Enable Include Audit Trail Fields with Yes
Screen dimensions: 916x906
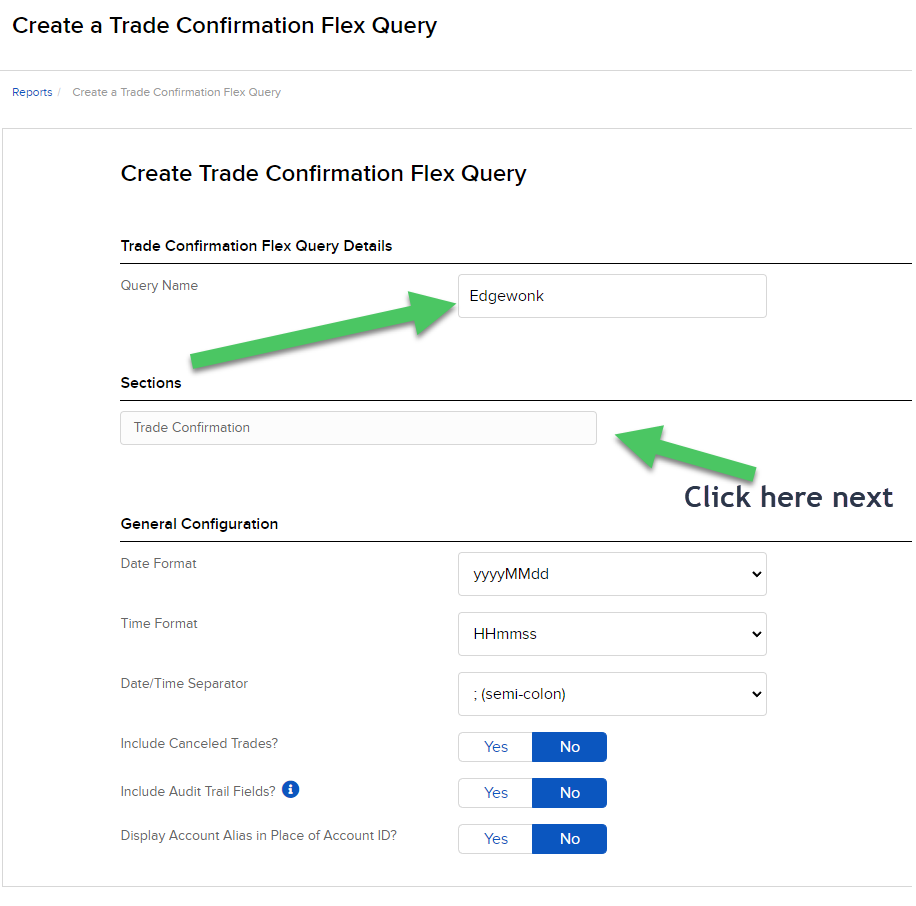coord(495,793)
